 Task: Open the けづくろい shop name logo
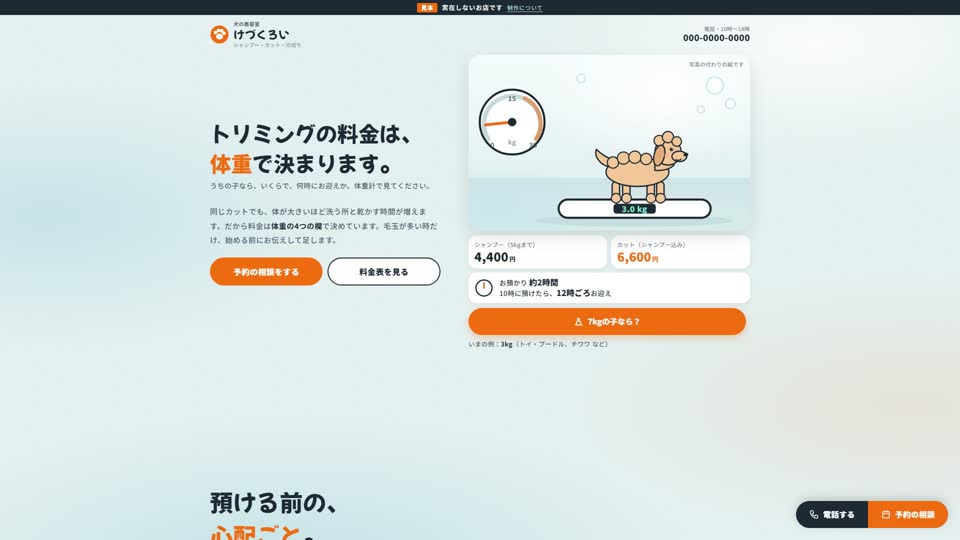pyautogui.click(x=261, y=34)
